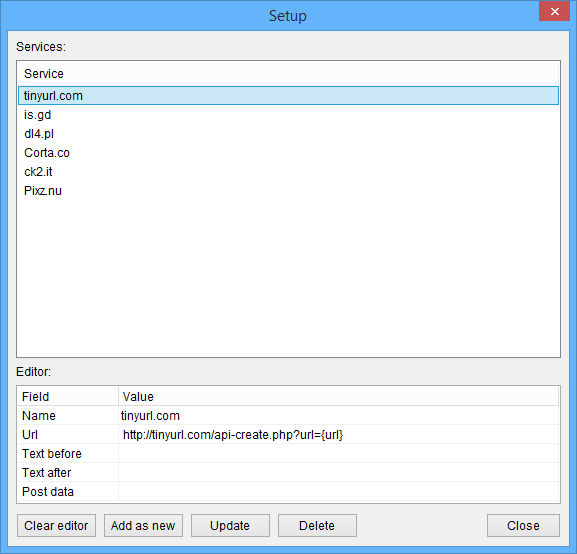
Task: Click the Name field label
Action: [x=39, y=416]
